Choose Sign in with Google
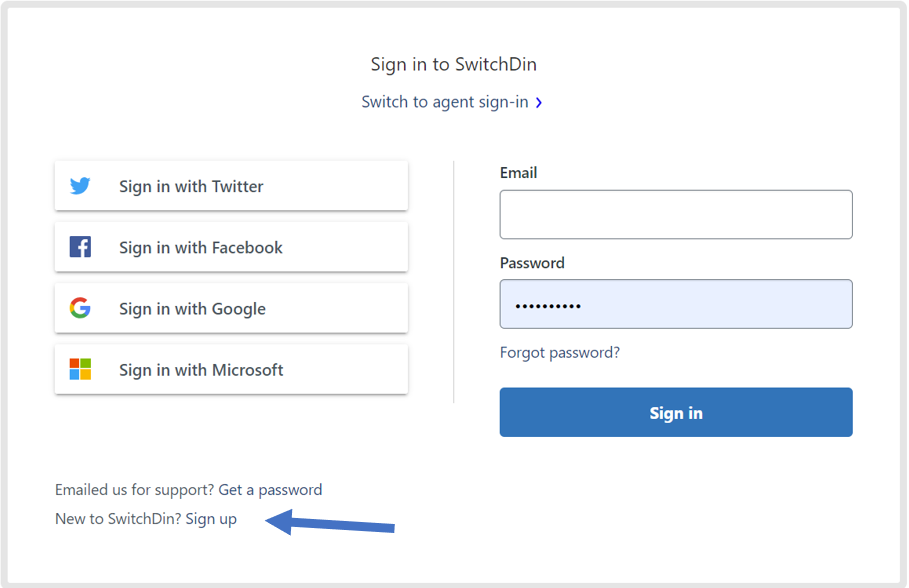This screenshot has height=588, width=909. [231, 308]
